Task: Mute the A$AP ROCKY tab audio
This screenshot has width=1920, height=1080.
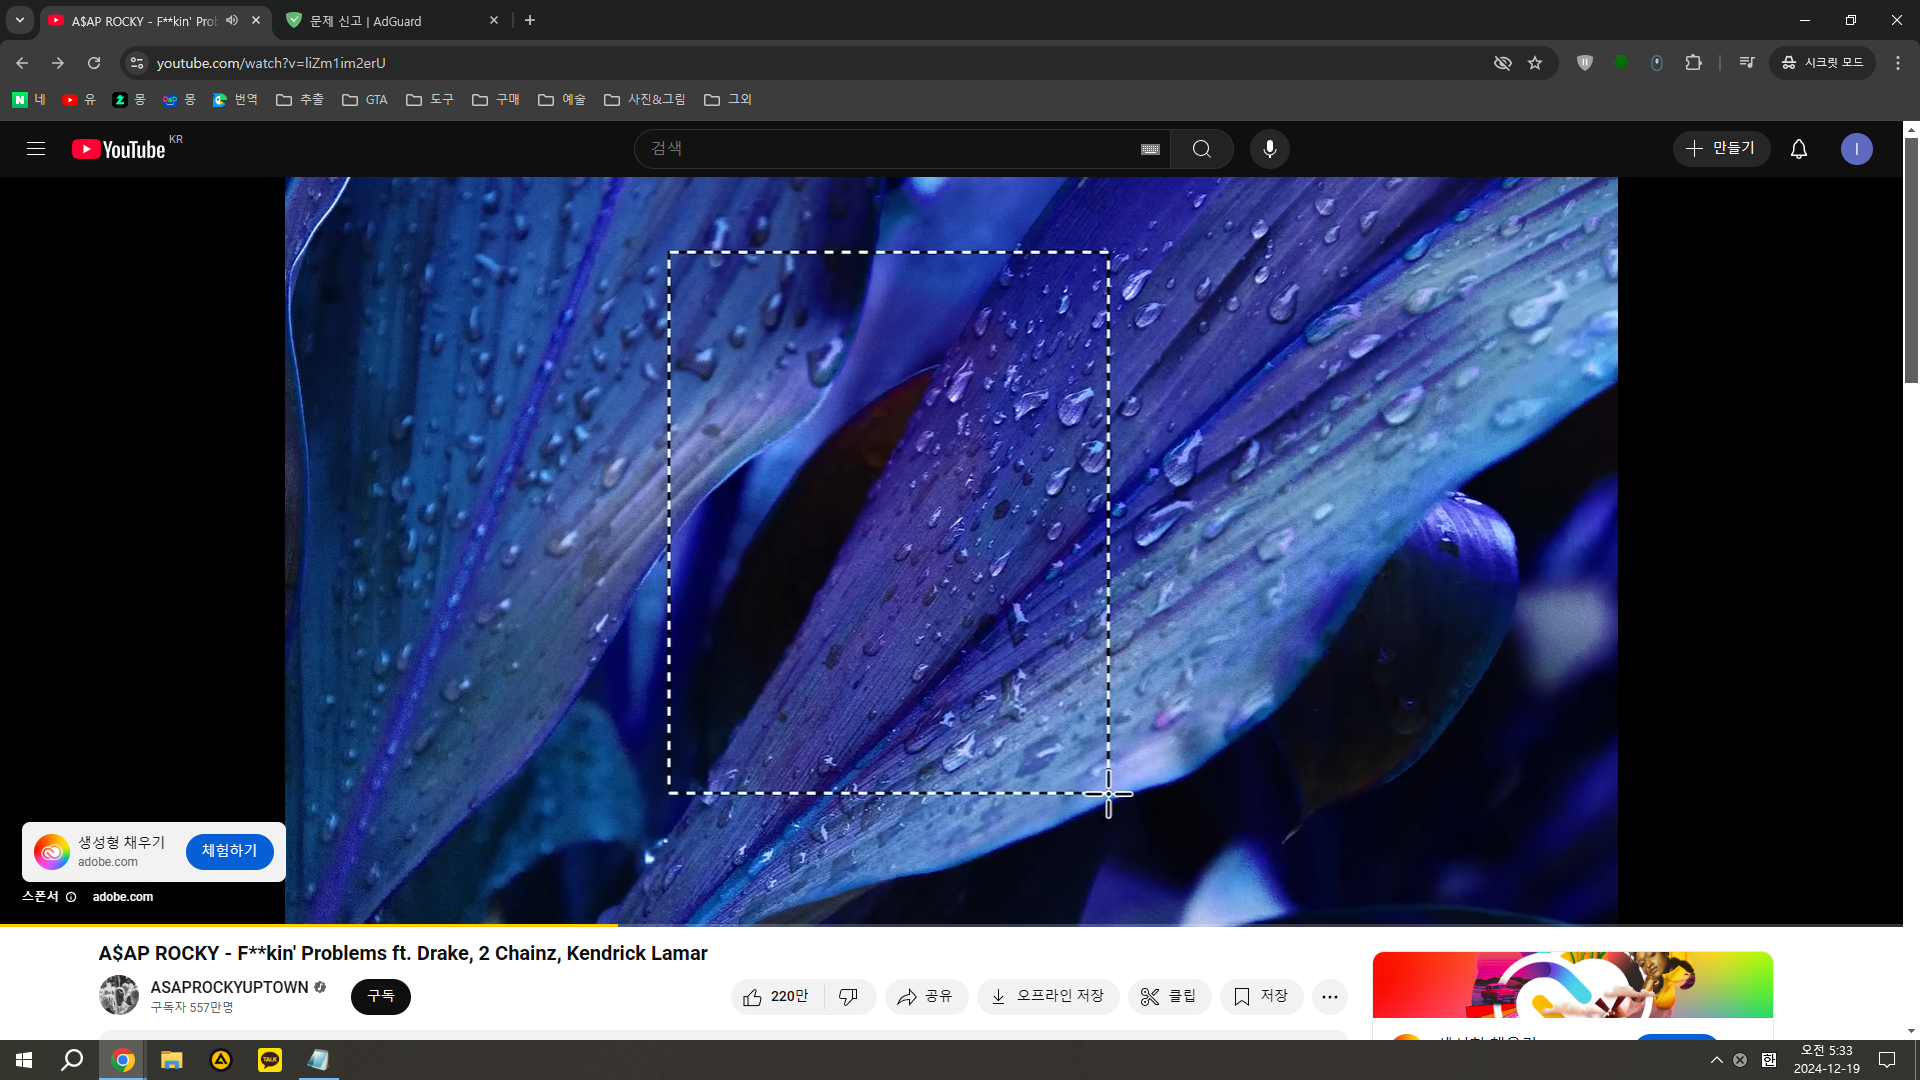Action: pos(232,20)
